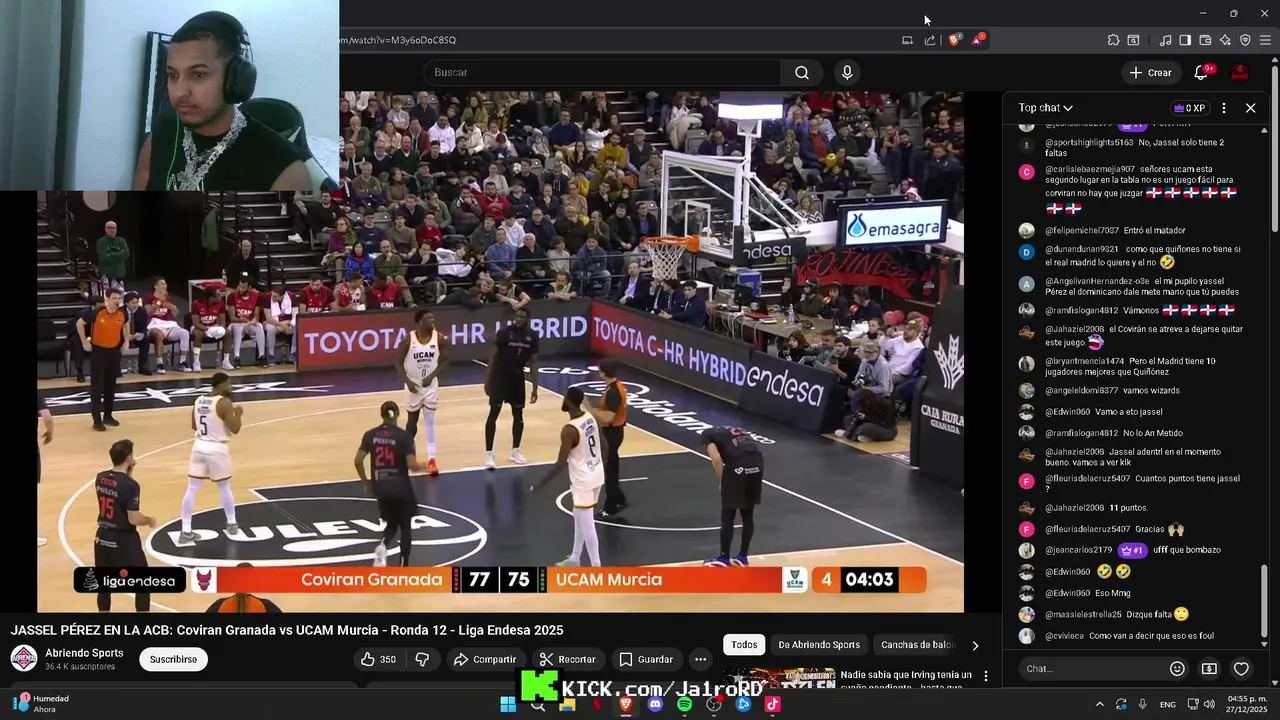The width and height of the screenshot is (1280, 720).
Task: Click the heart reaction icon in chat
Action: (1241, 668)
